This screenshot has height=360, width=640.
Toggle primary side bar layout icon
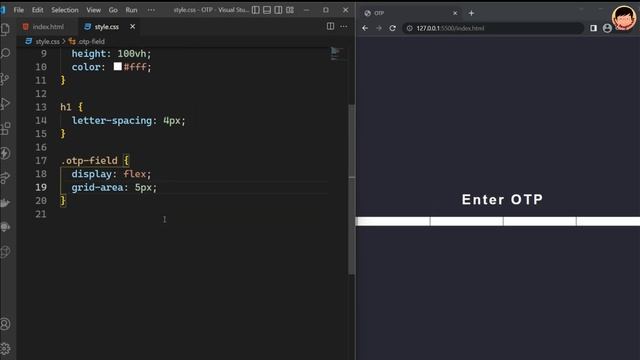(256, 10)
